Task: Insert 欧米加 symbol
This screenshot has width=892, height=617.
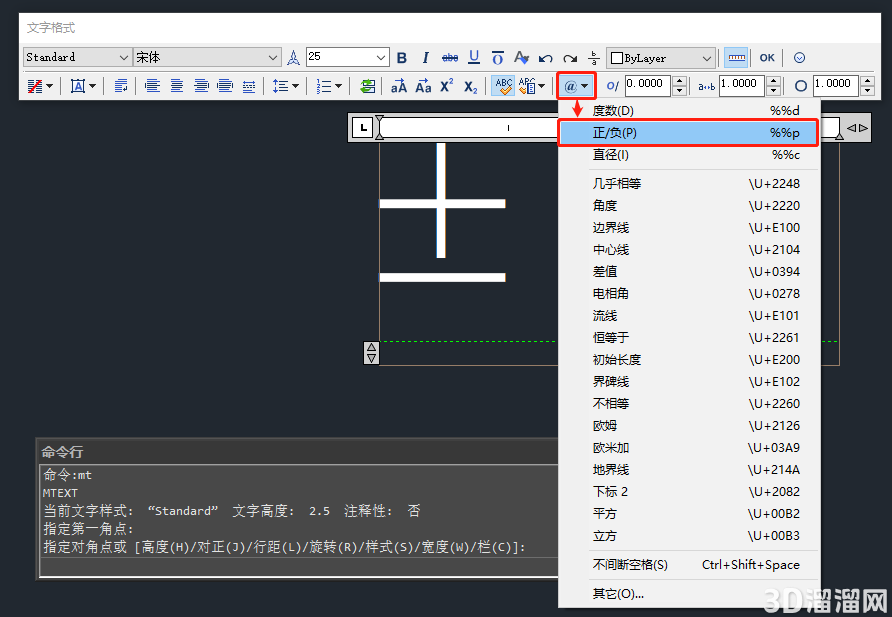Action: click(x=689, y=448)
